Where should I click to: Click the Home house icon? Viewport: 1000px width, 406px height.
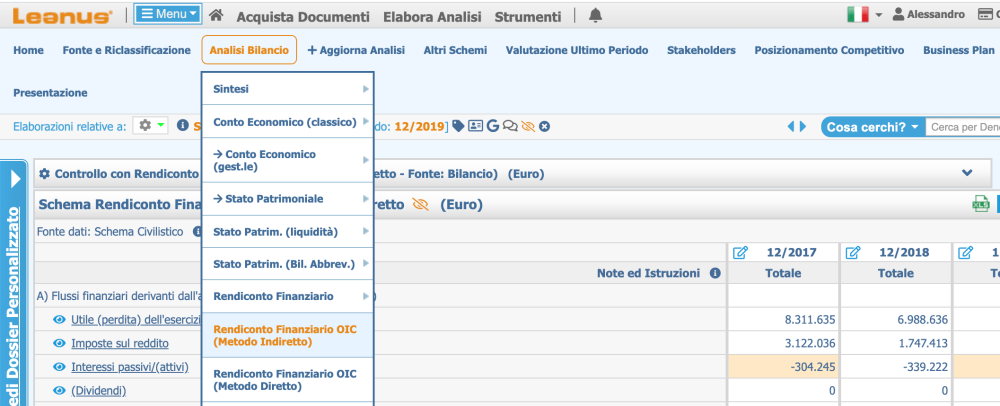tap(216, 16)
